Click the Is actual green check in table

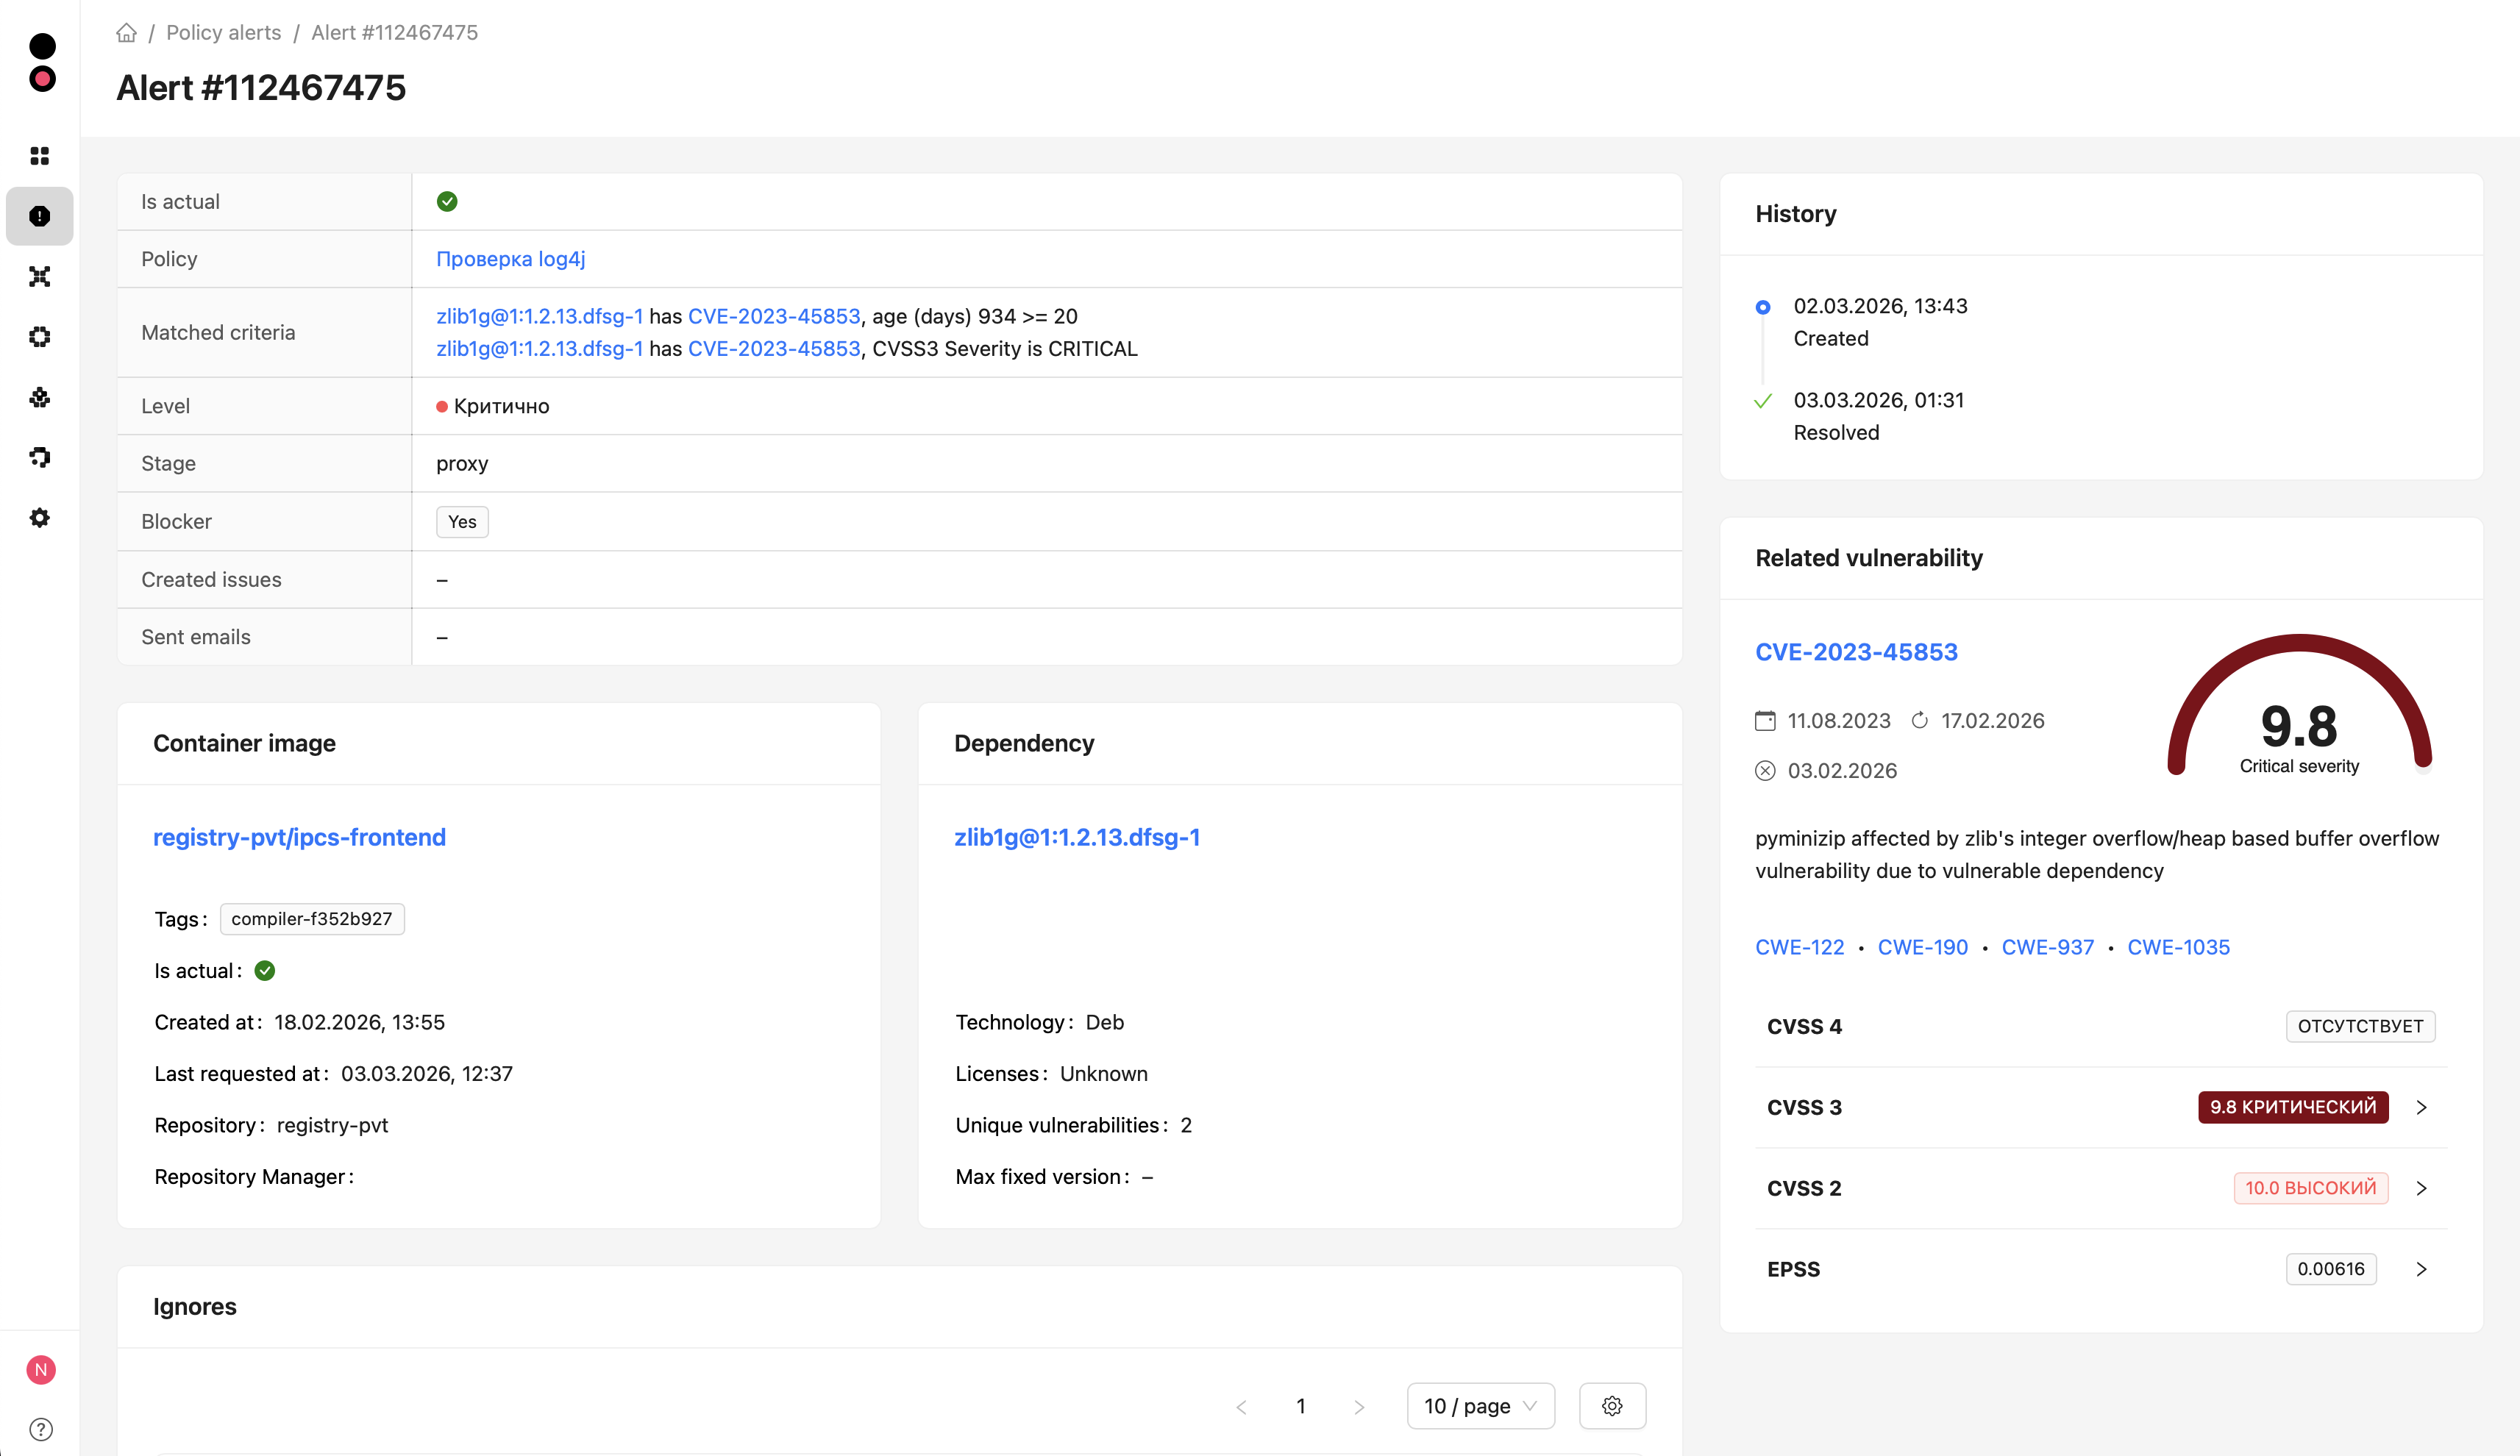447,202
